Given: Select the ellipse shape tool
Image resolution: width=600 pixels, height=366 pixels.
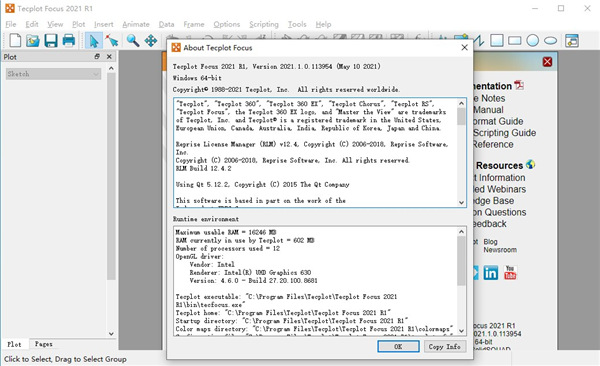Looking at the screenshot, I should tap(551, 40).
